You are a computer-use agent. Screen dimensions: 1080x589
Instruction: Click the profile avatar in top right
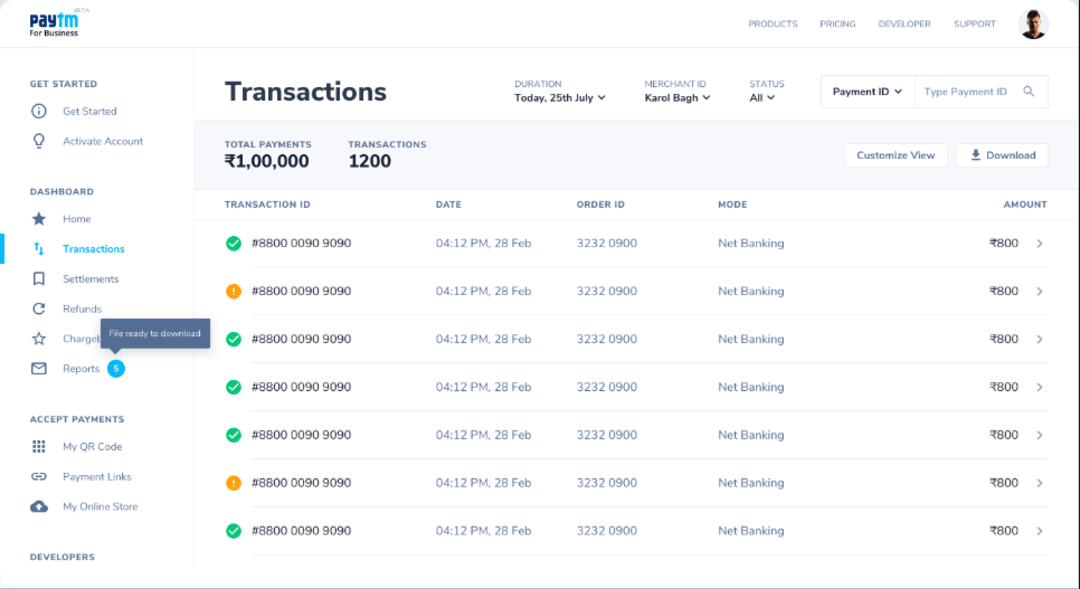1033,22
